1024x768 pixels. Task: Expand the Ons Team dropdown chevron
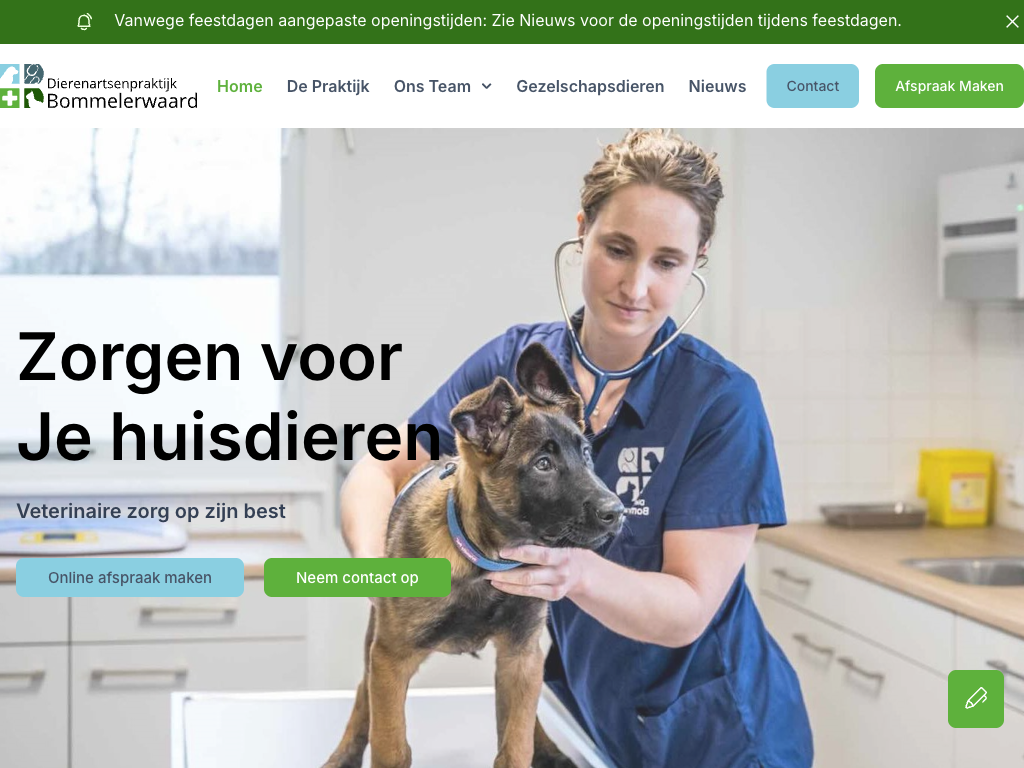coord(487,86)
